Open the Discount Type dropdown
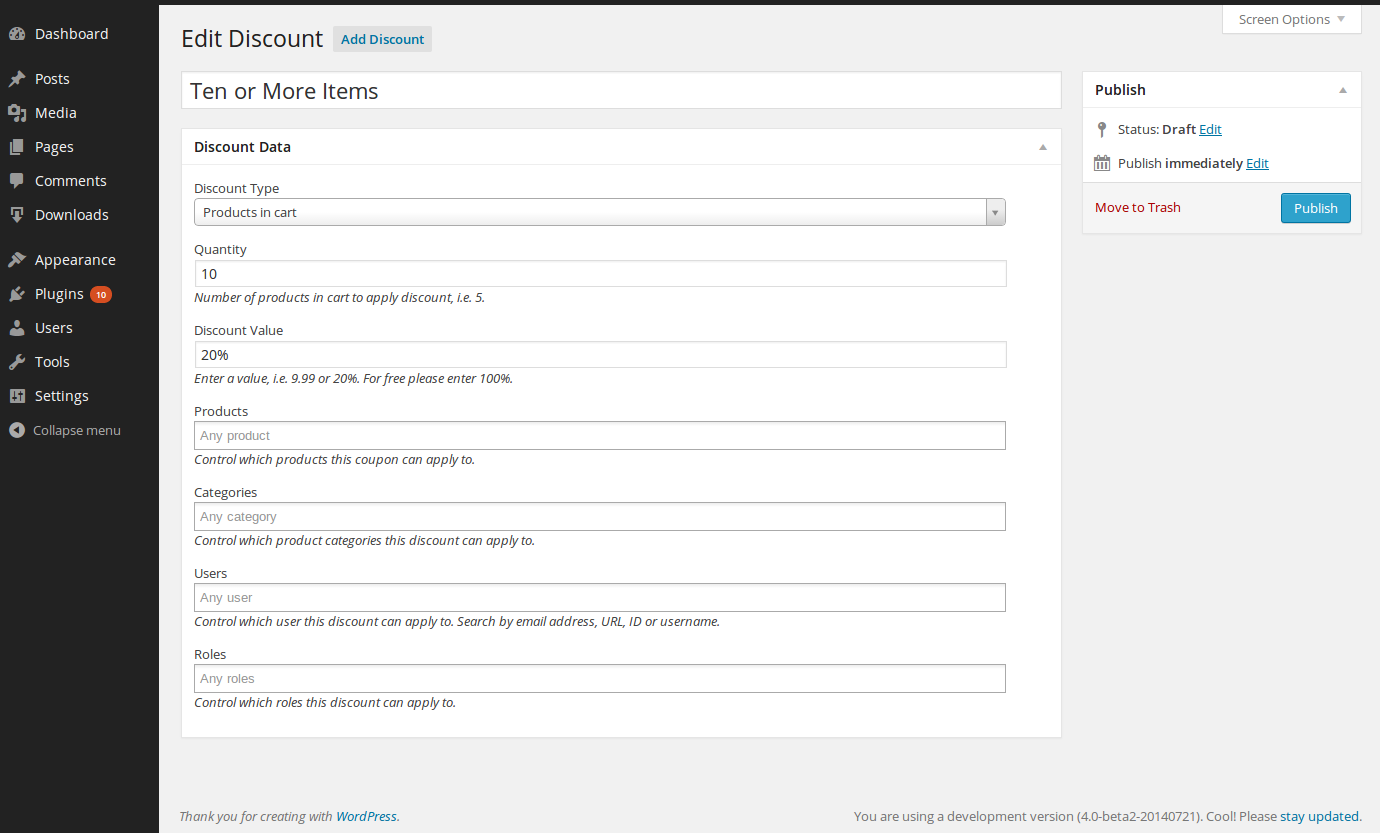The image size is (1380, 833). (599, 212)
